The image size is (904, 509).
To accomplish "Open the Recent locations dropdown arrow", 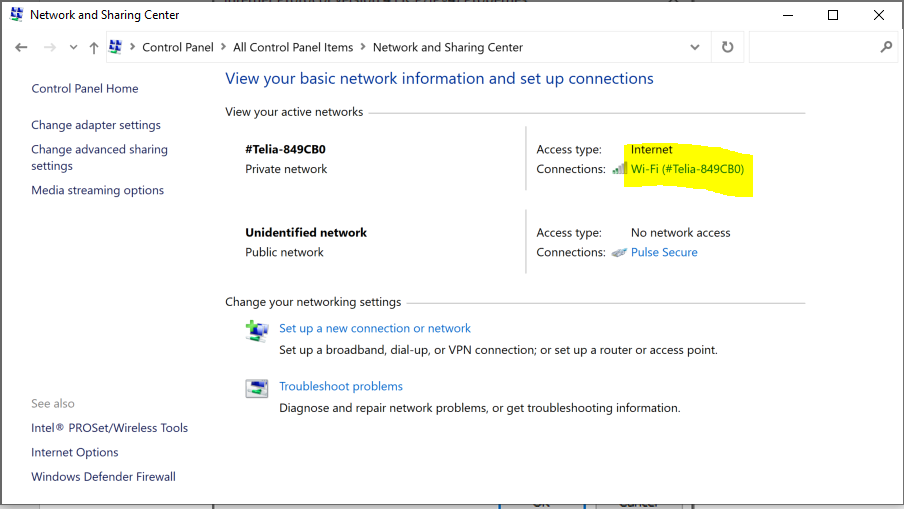I will [x=73, y=47].
